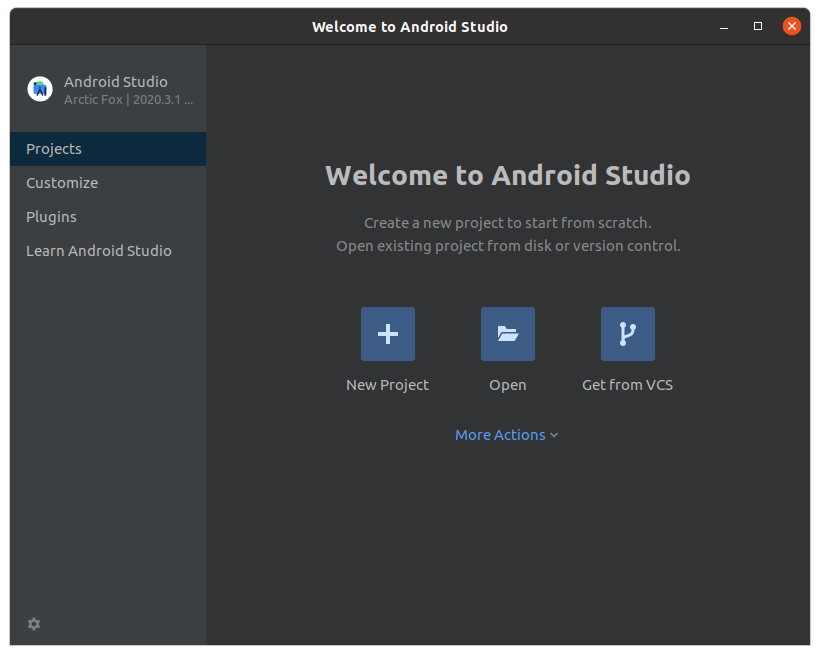Click the New Project text label

(388, 385)
